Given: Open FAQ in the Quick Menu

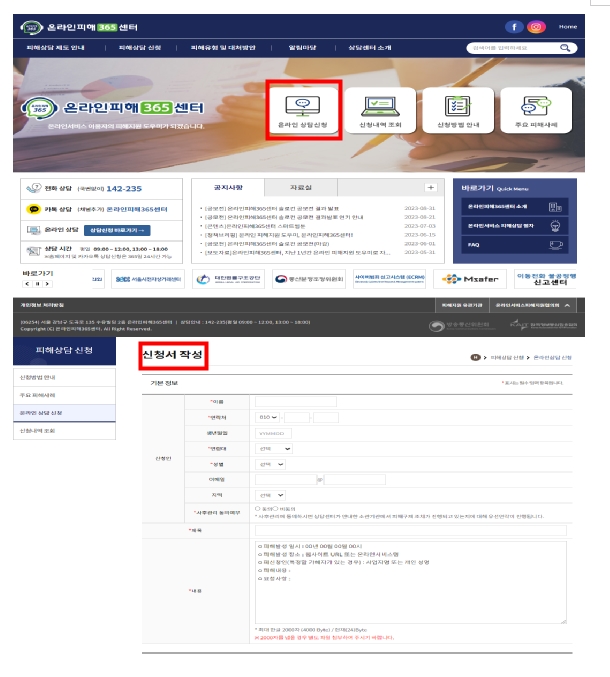Looking at the screenshot, I should (515, 245).
